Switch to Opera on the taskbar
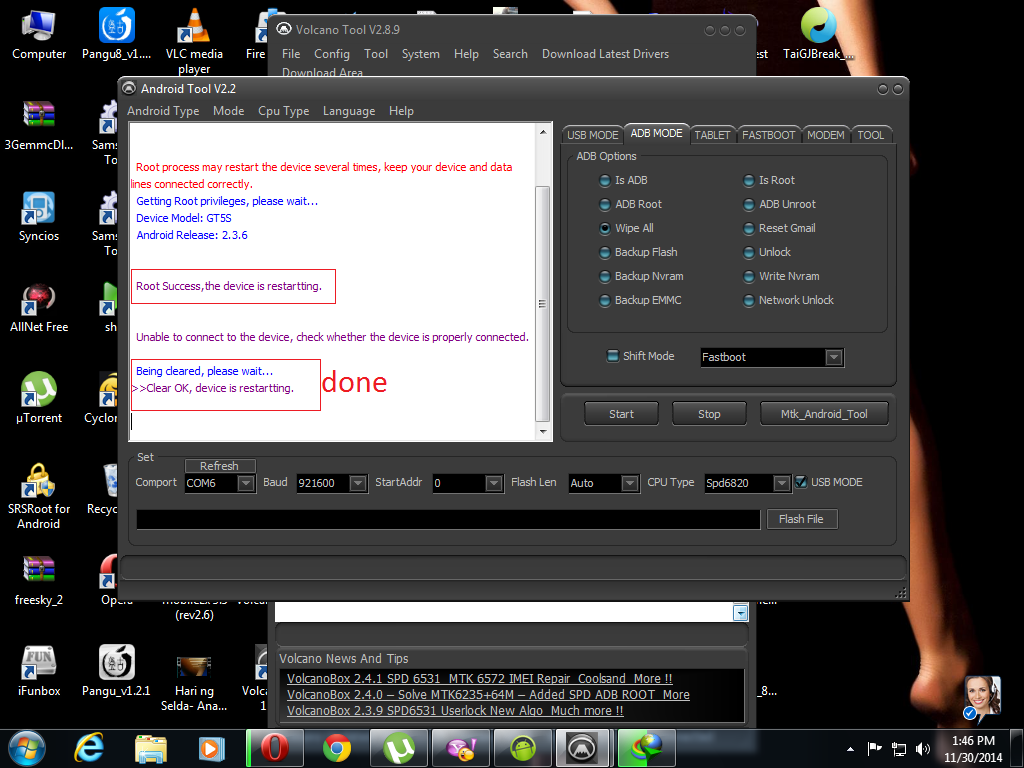 pos(274,748)
